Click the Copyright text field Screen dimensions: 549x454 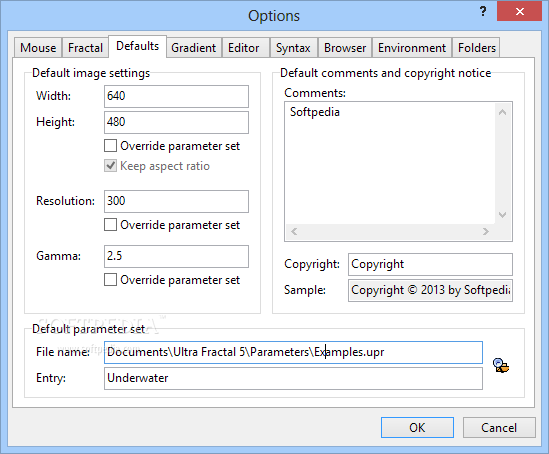coord(430,264)
